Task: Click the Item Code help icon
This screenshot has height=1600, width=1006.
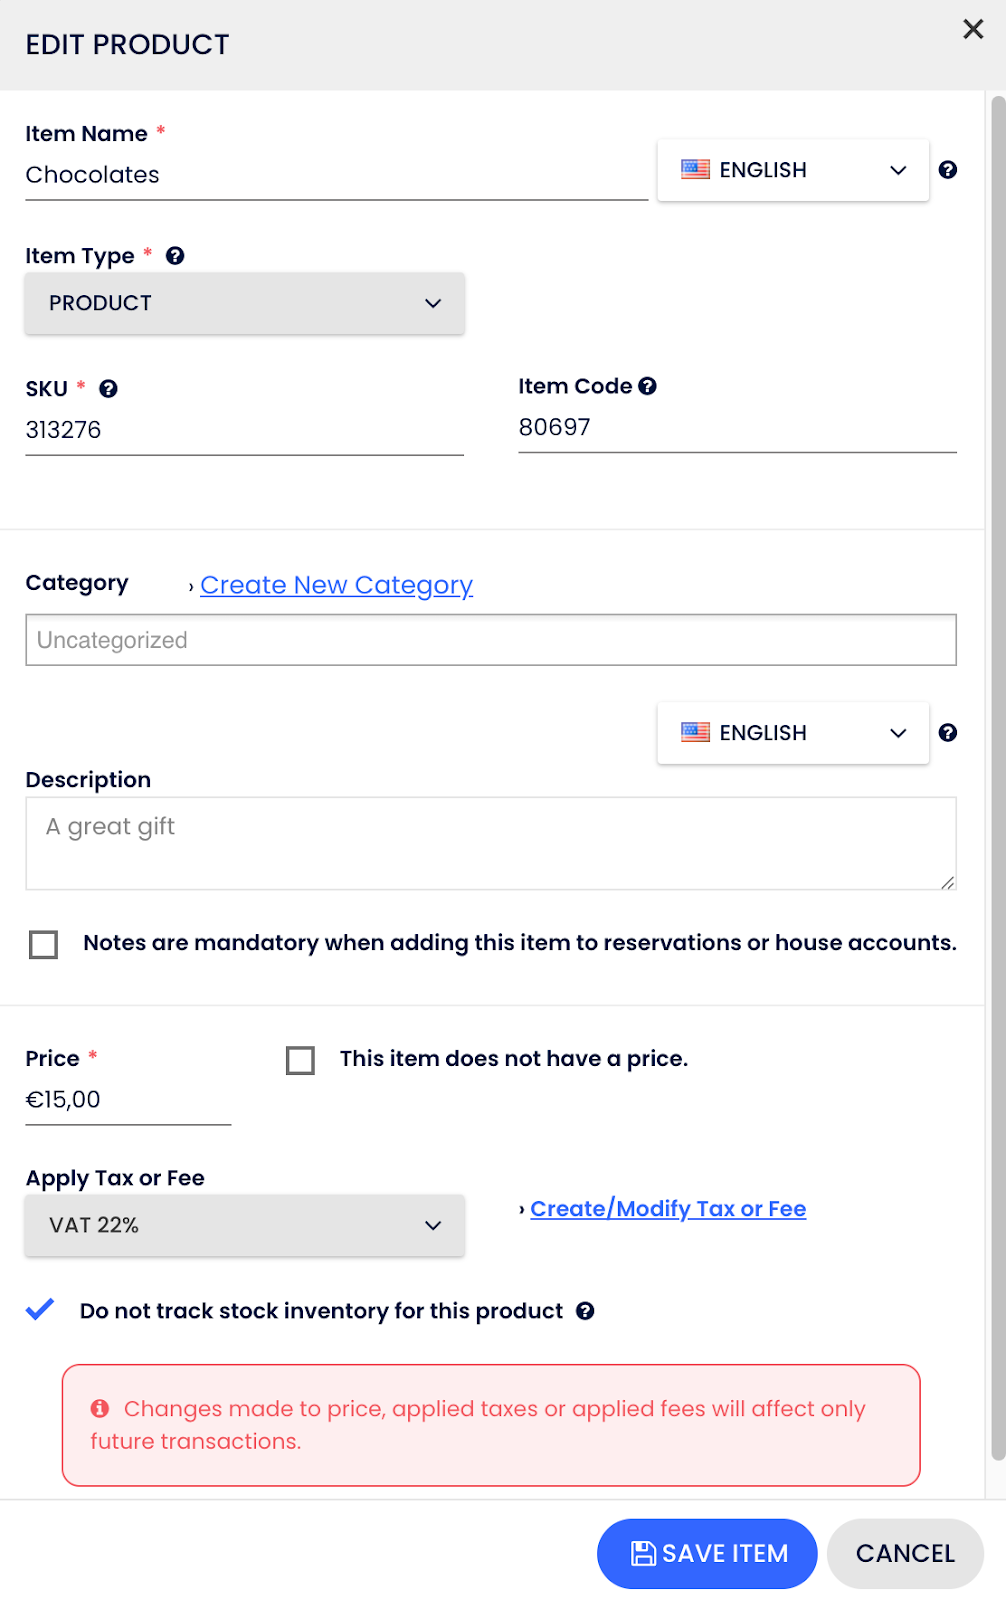Action: [x=648, y=386]
